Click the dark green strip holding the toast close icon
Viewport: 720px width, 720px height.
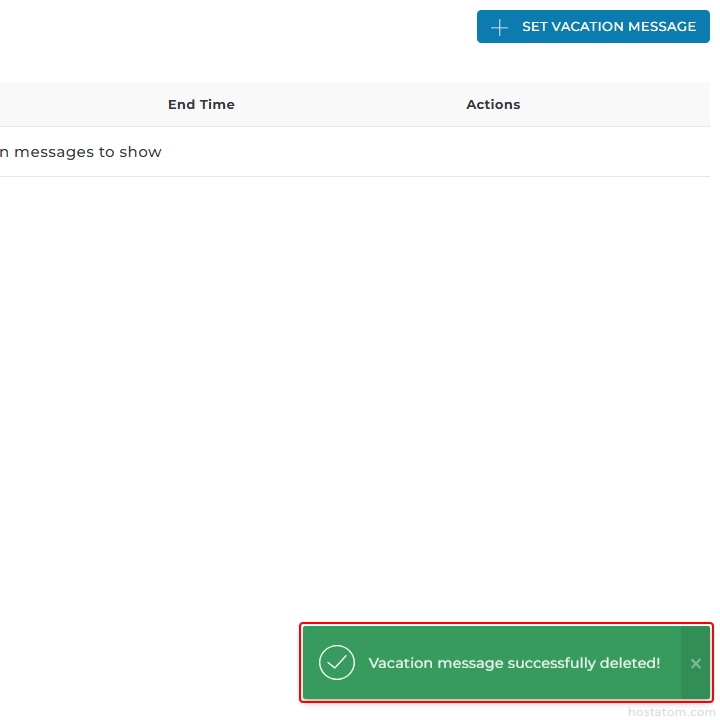pos(696,640)
